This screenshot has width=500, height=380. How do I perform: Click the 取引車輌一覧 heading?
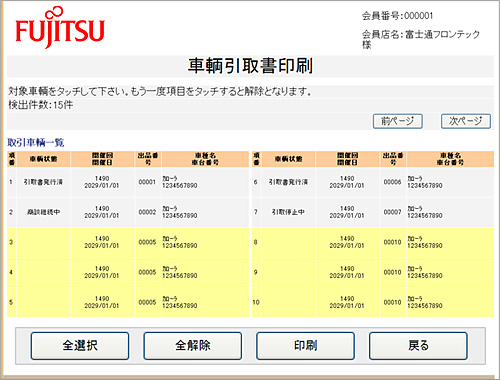click(36, 143)
